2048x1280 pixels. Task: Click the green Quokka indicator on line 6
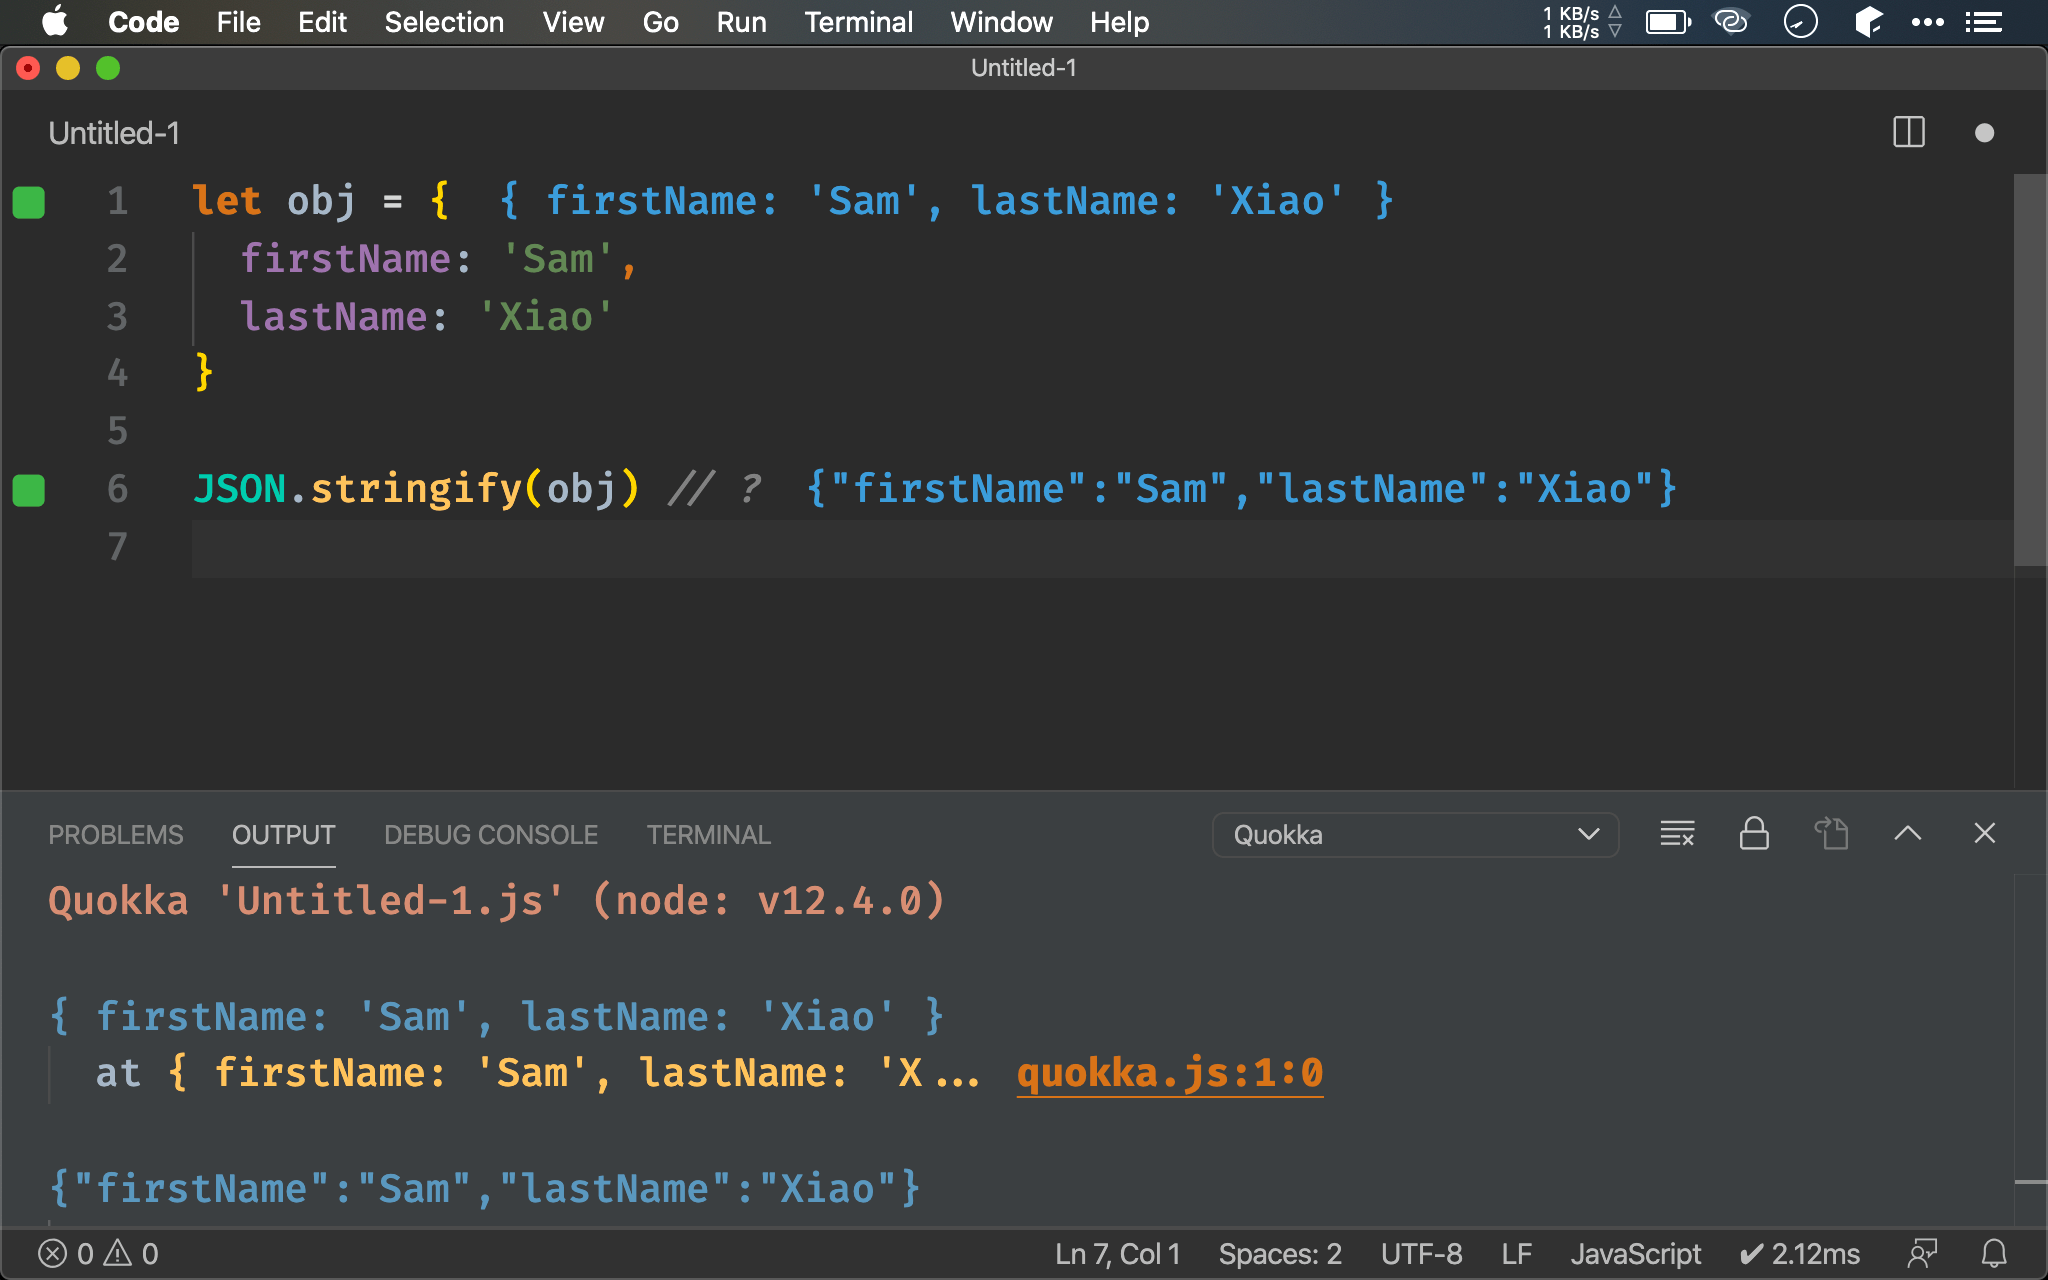click(29, 490)
